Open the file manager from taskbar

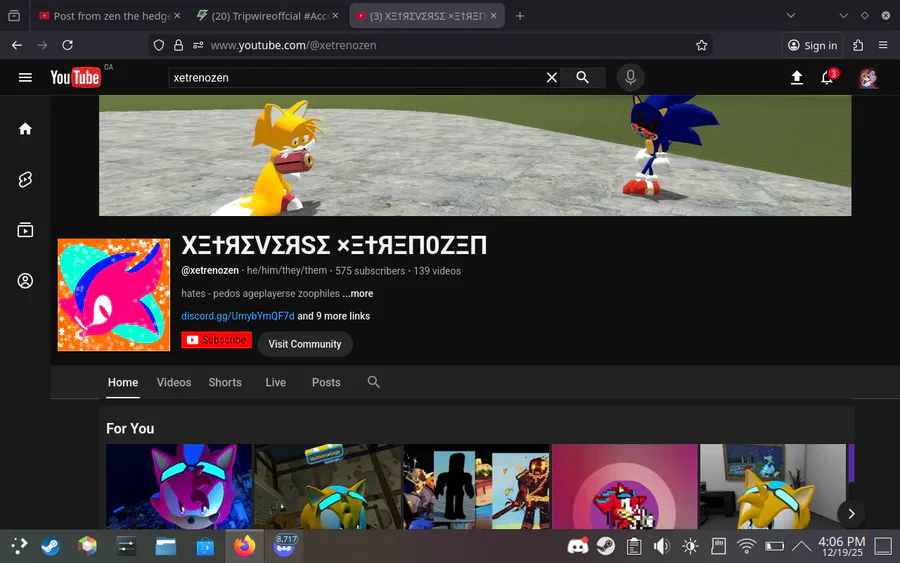tap(166, 546)
